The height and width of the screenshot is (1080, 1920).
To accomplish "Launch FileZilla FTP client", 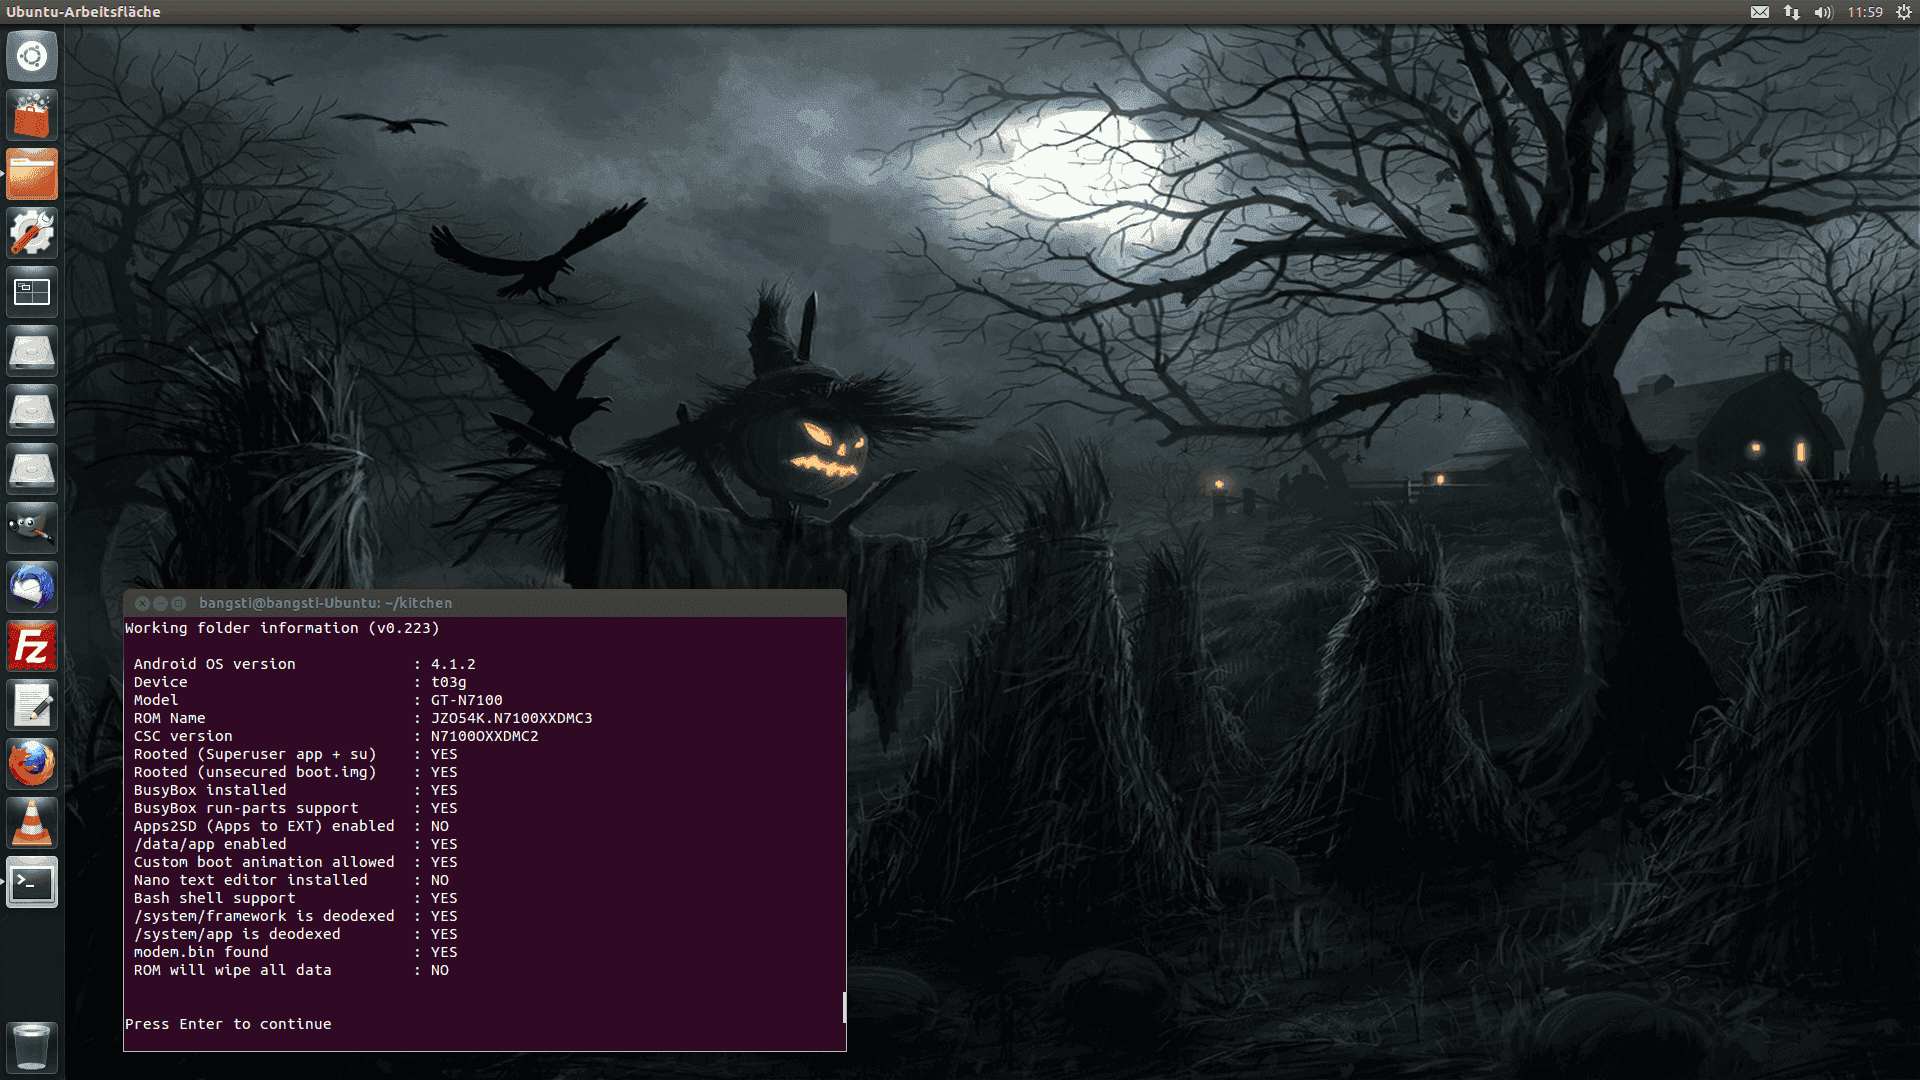I will 32,646.
